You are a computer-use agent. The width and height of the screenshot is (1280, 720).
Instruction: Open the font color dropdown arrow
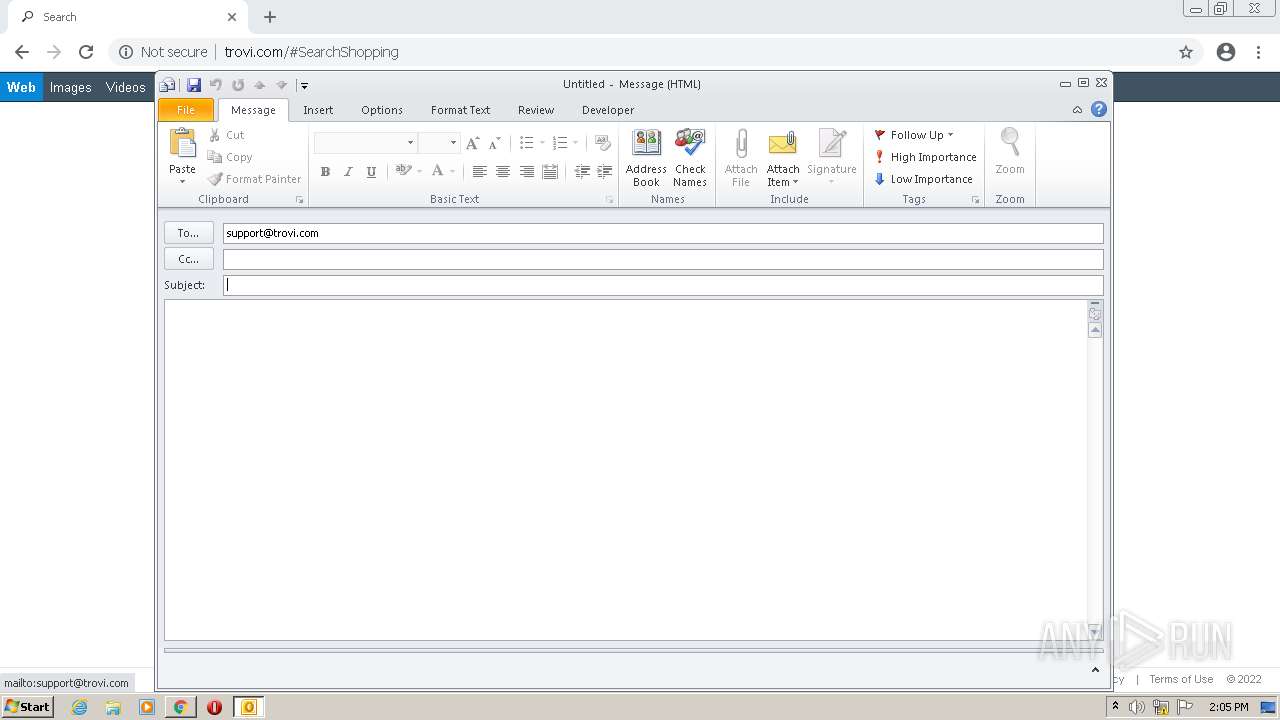pos(452,172)
